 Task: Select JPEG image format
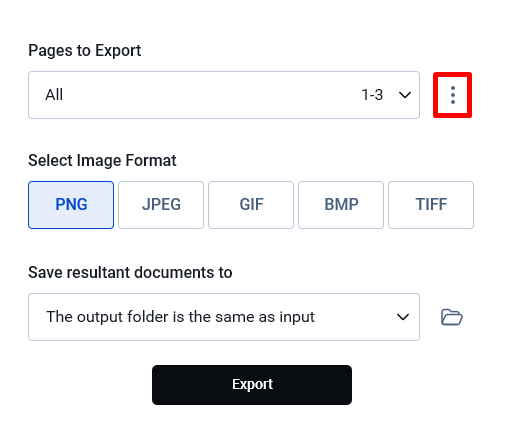161,205
